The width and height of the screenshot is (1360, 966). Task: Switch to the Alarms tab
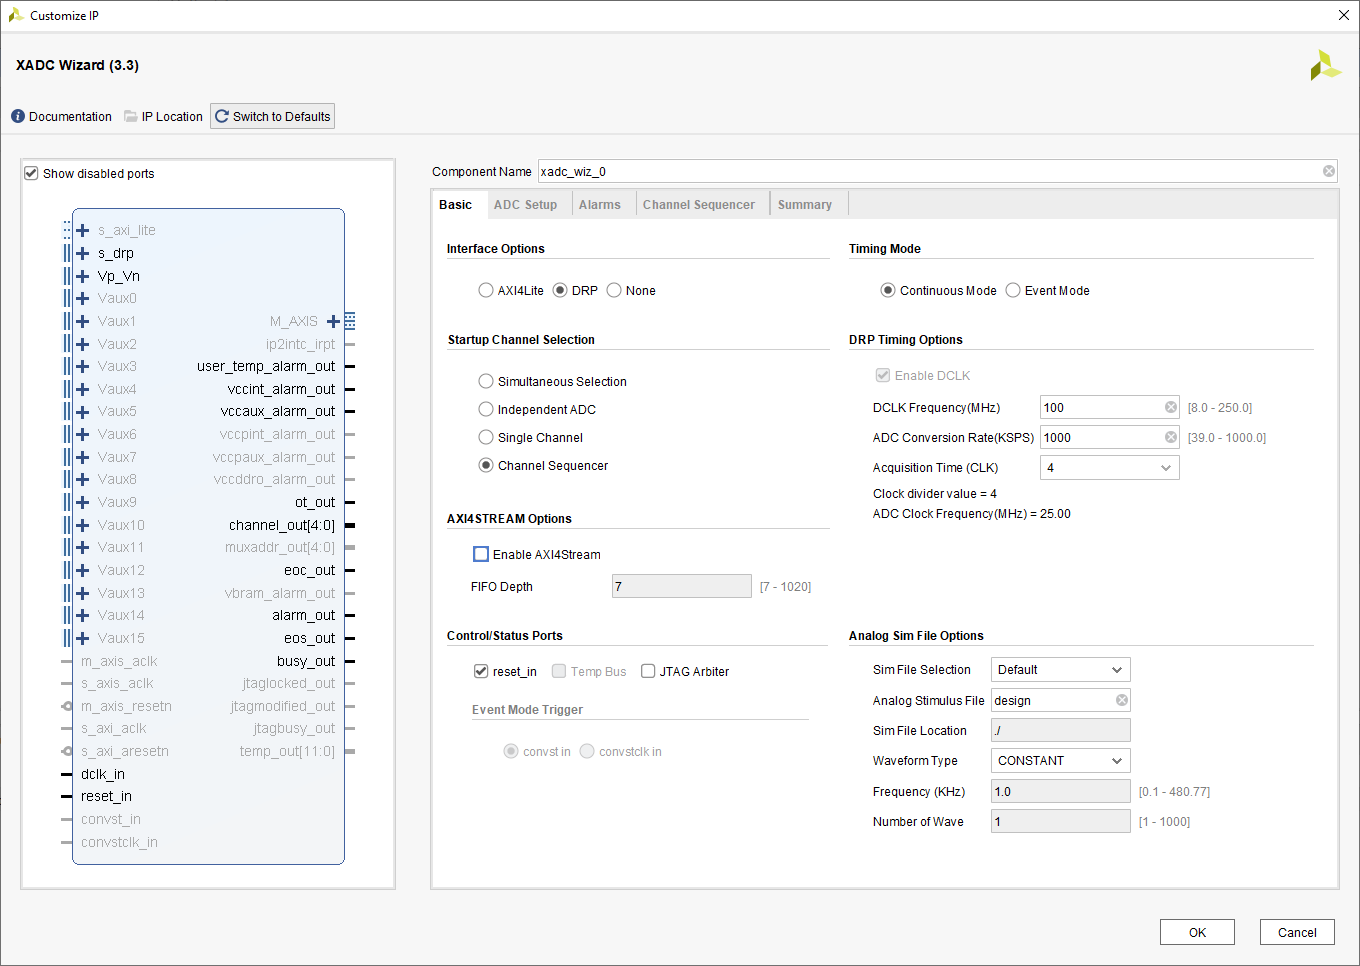600,205
